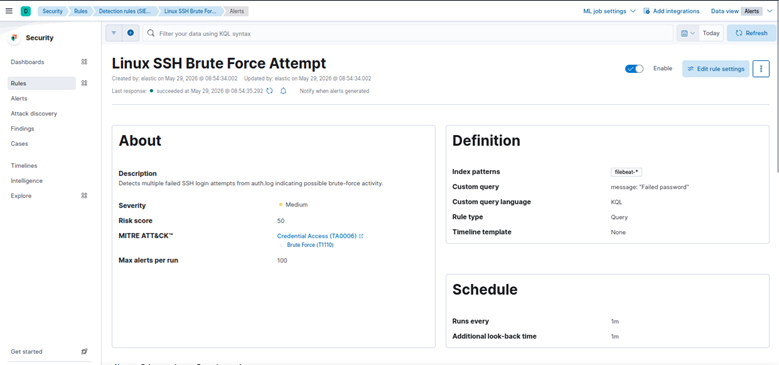This screenshot has width=779, height=365.
Task: Click the Timeline template None value
Action: (x=618, y=232)
